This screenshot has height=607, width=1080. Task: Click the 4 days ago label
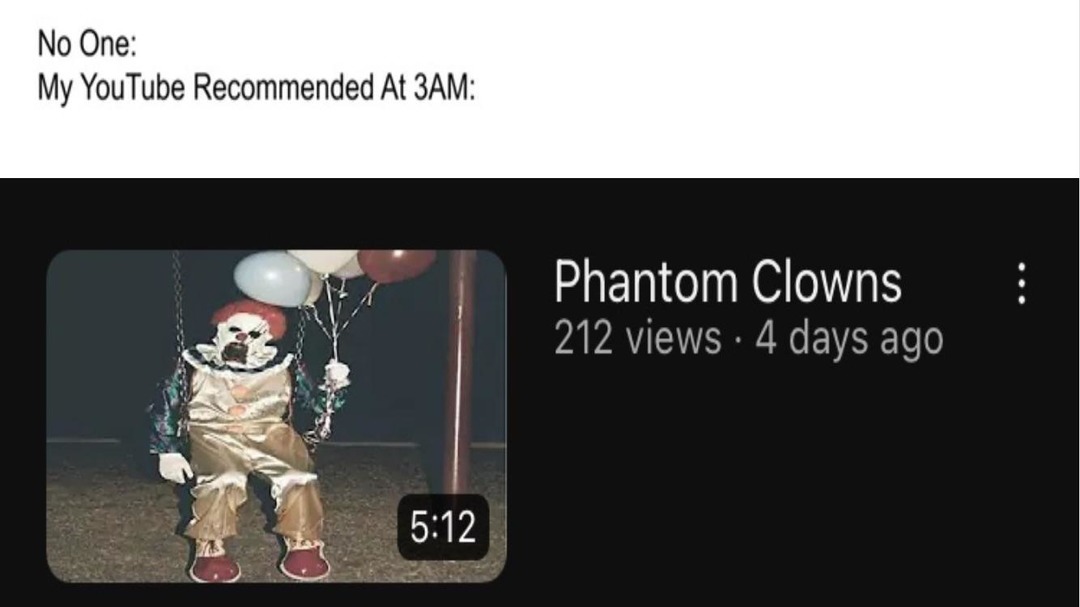point(849,340)
